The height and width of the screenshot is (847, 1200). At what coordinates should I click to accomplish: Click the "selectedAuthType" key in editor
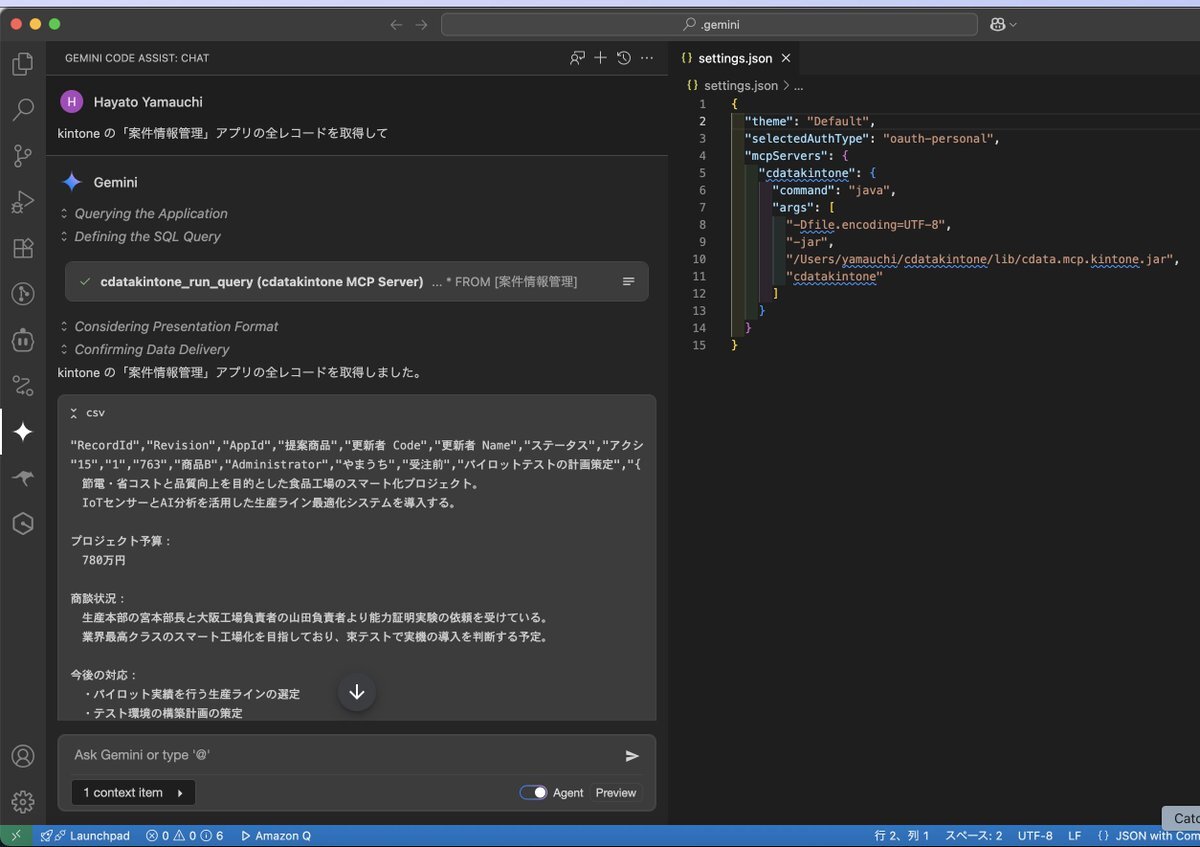tap(808, 138)
